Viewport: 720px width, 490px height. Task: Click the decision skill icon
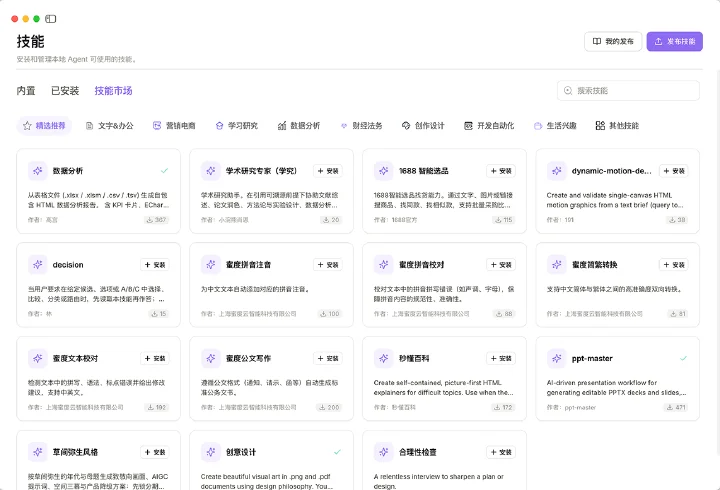pyautogui.click(x=38, y=265)
